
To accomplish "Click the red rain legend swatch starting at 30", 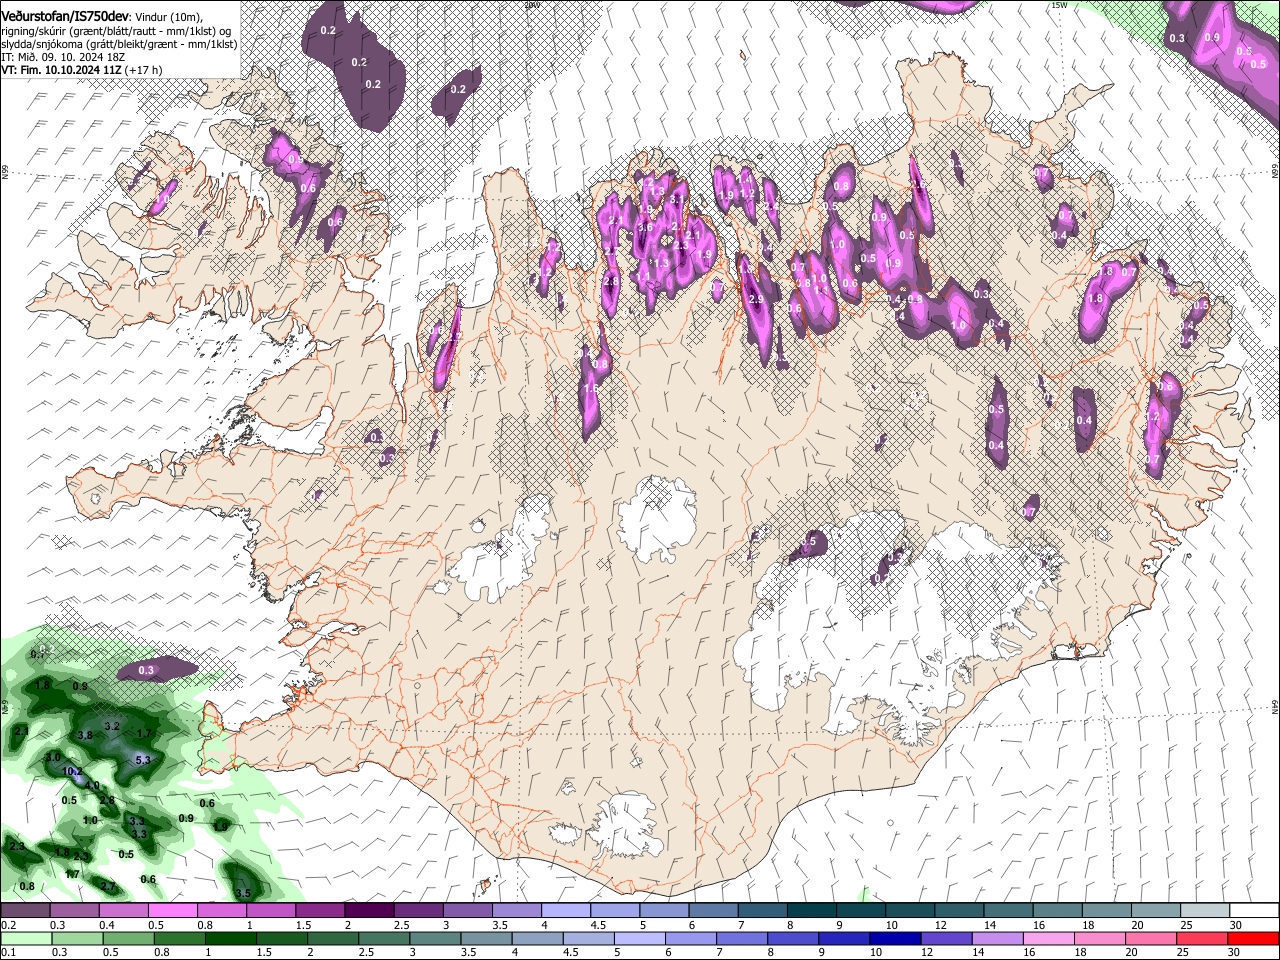I will (x=1253, y=938).
